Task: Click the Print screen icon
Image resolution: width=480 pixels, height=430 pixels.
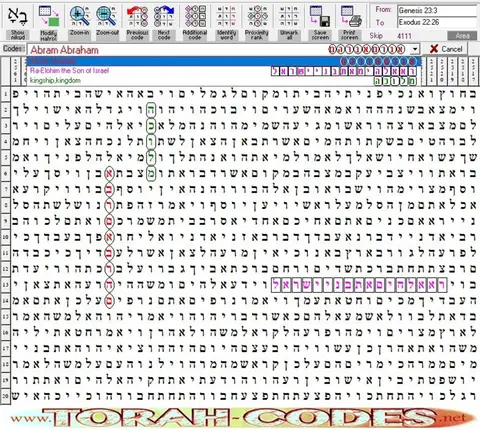Action: [x=351, y=16]
